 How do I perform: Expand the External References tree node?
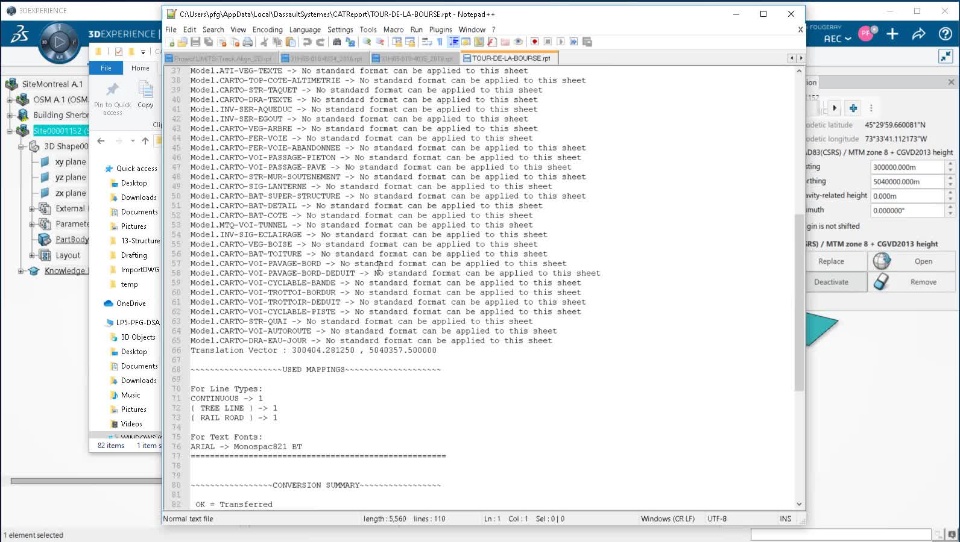tap(32, 209)
